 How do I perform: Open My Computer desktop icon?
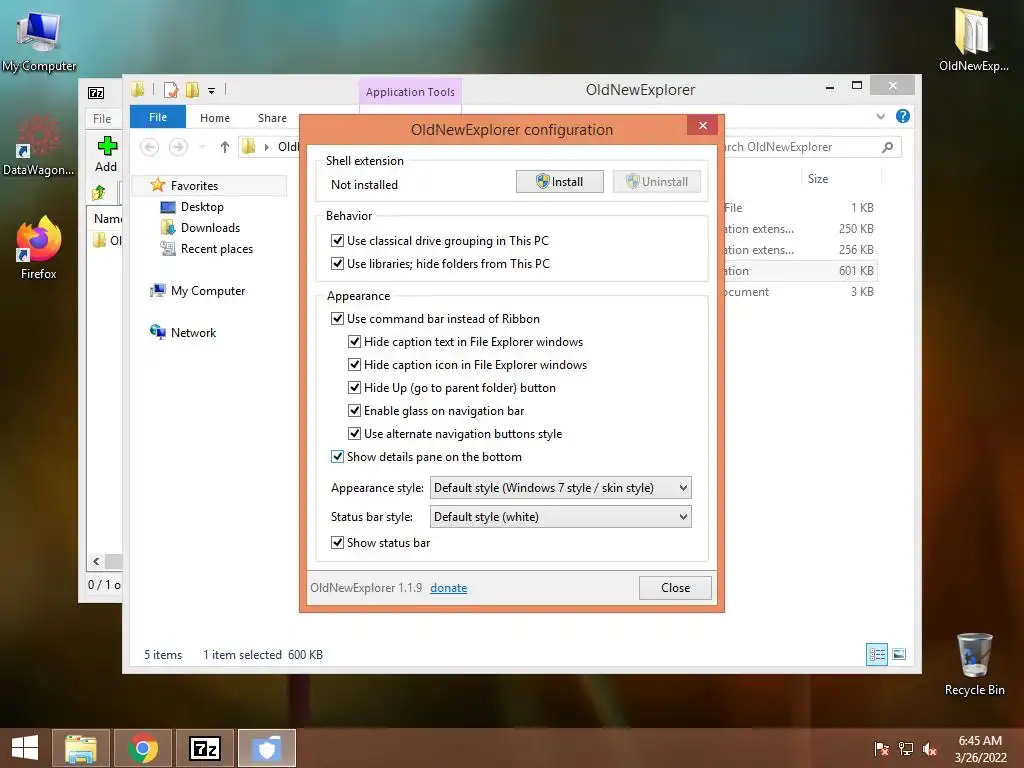pyautogui.click(x=39, y=39)
